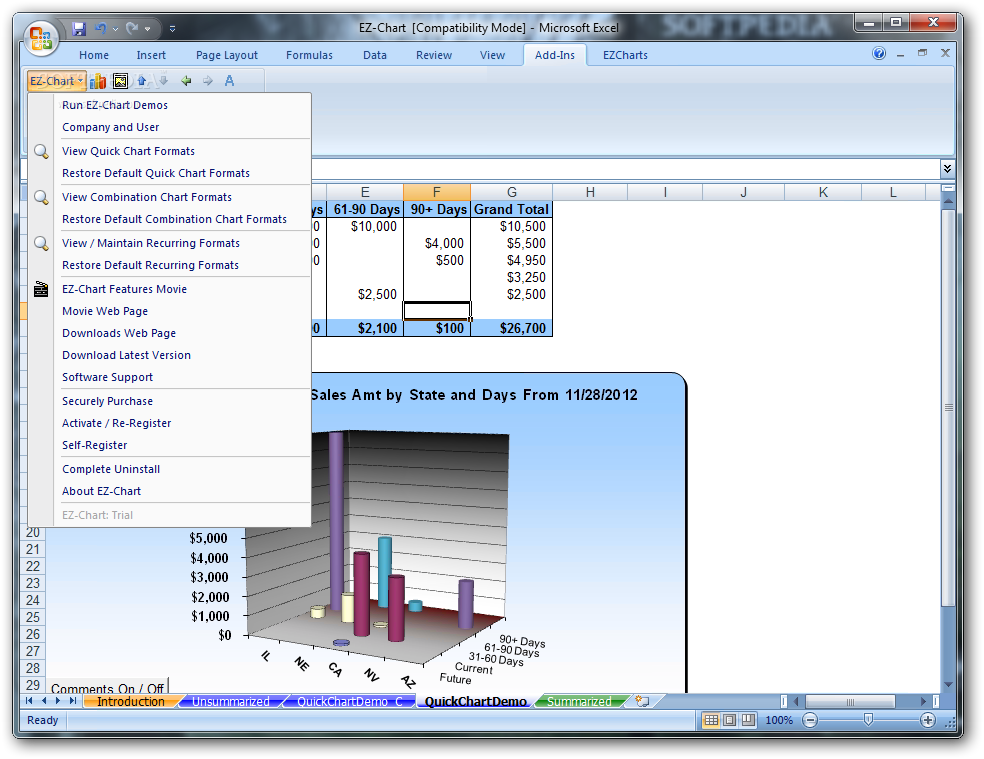Open the Summarized sheet tab
The image size is (984, 759).
point(579,701)
